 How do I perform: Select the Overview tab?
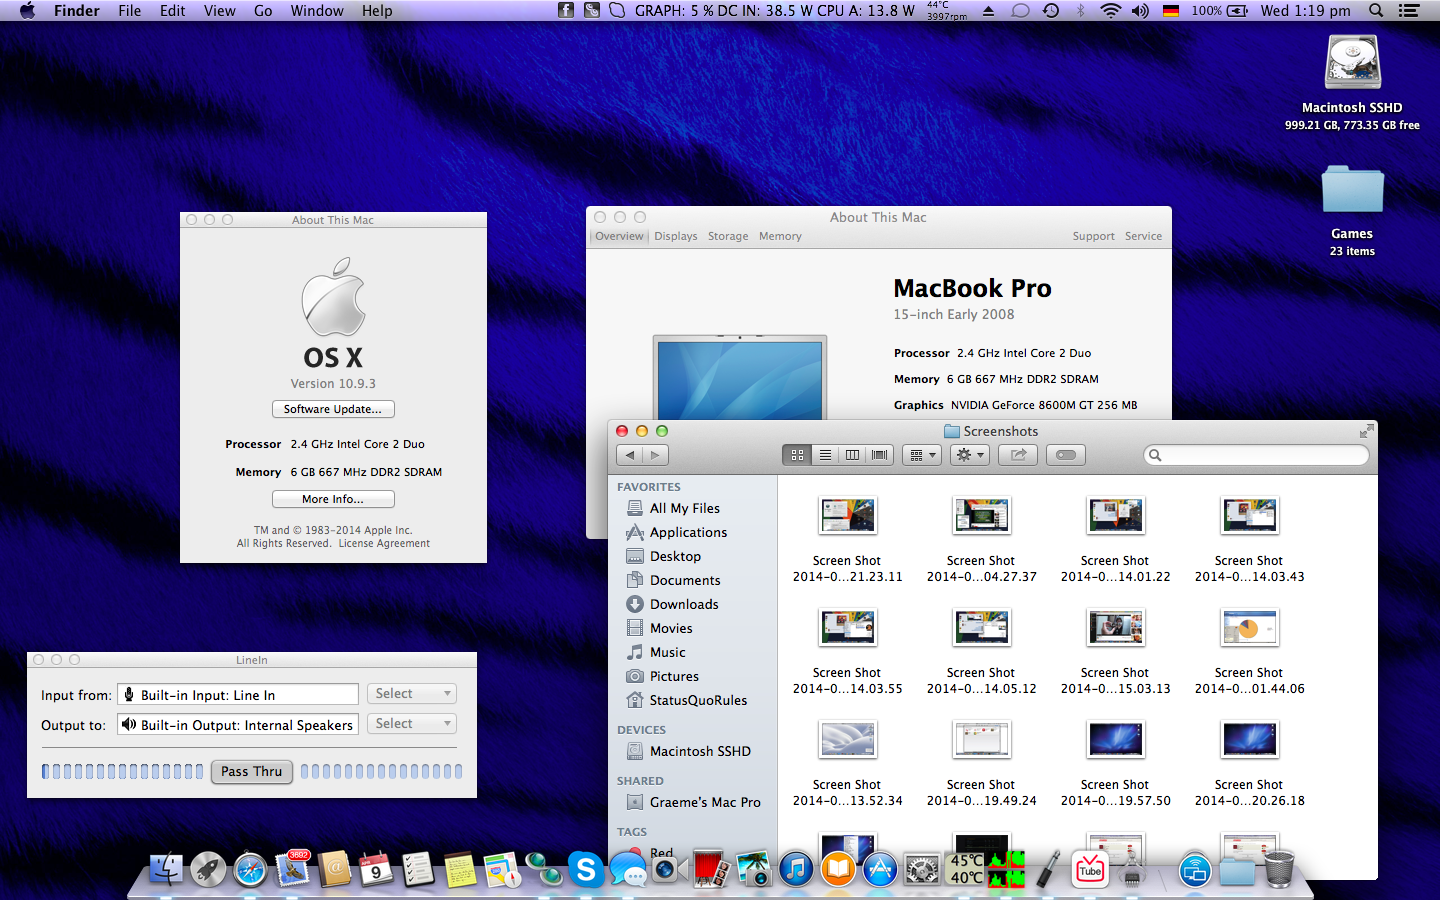(619, 237)
